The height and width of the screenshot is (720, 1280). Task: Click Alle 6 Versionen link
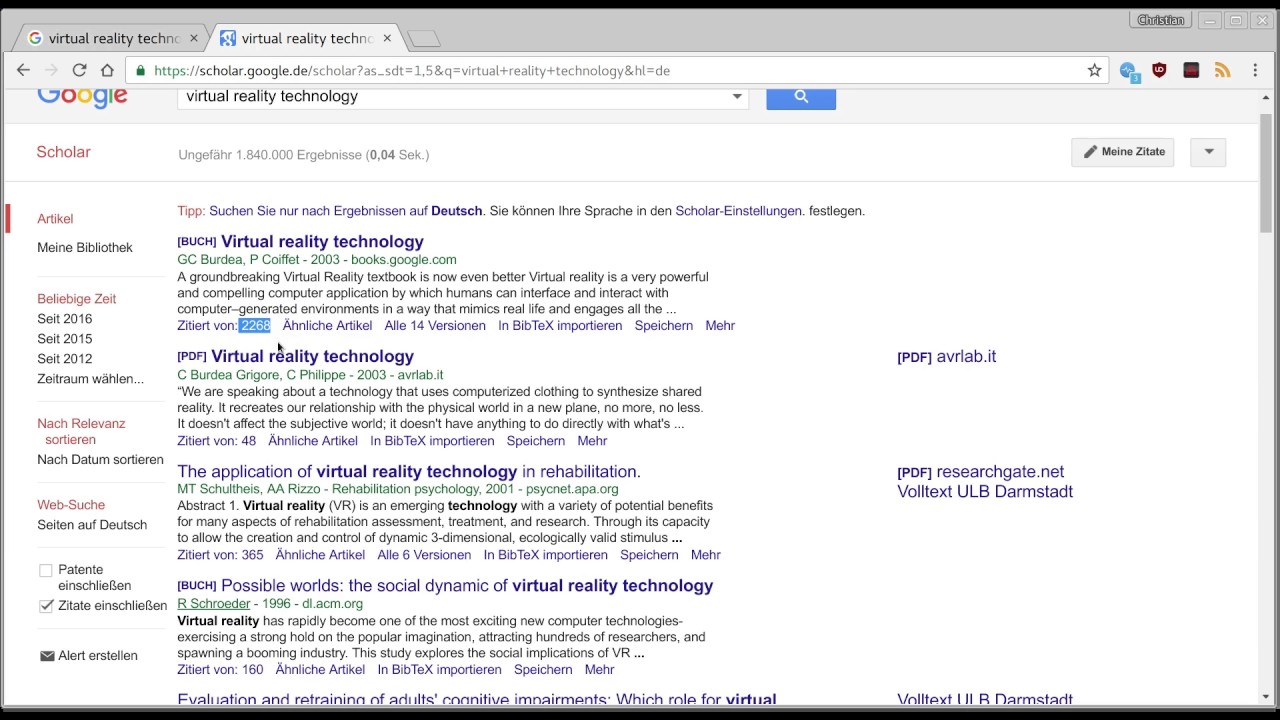tap(424, 555)
